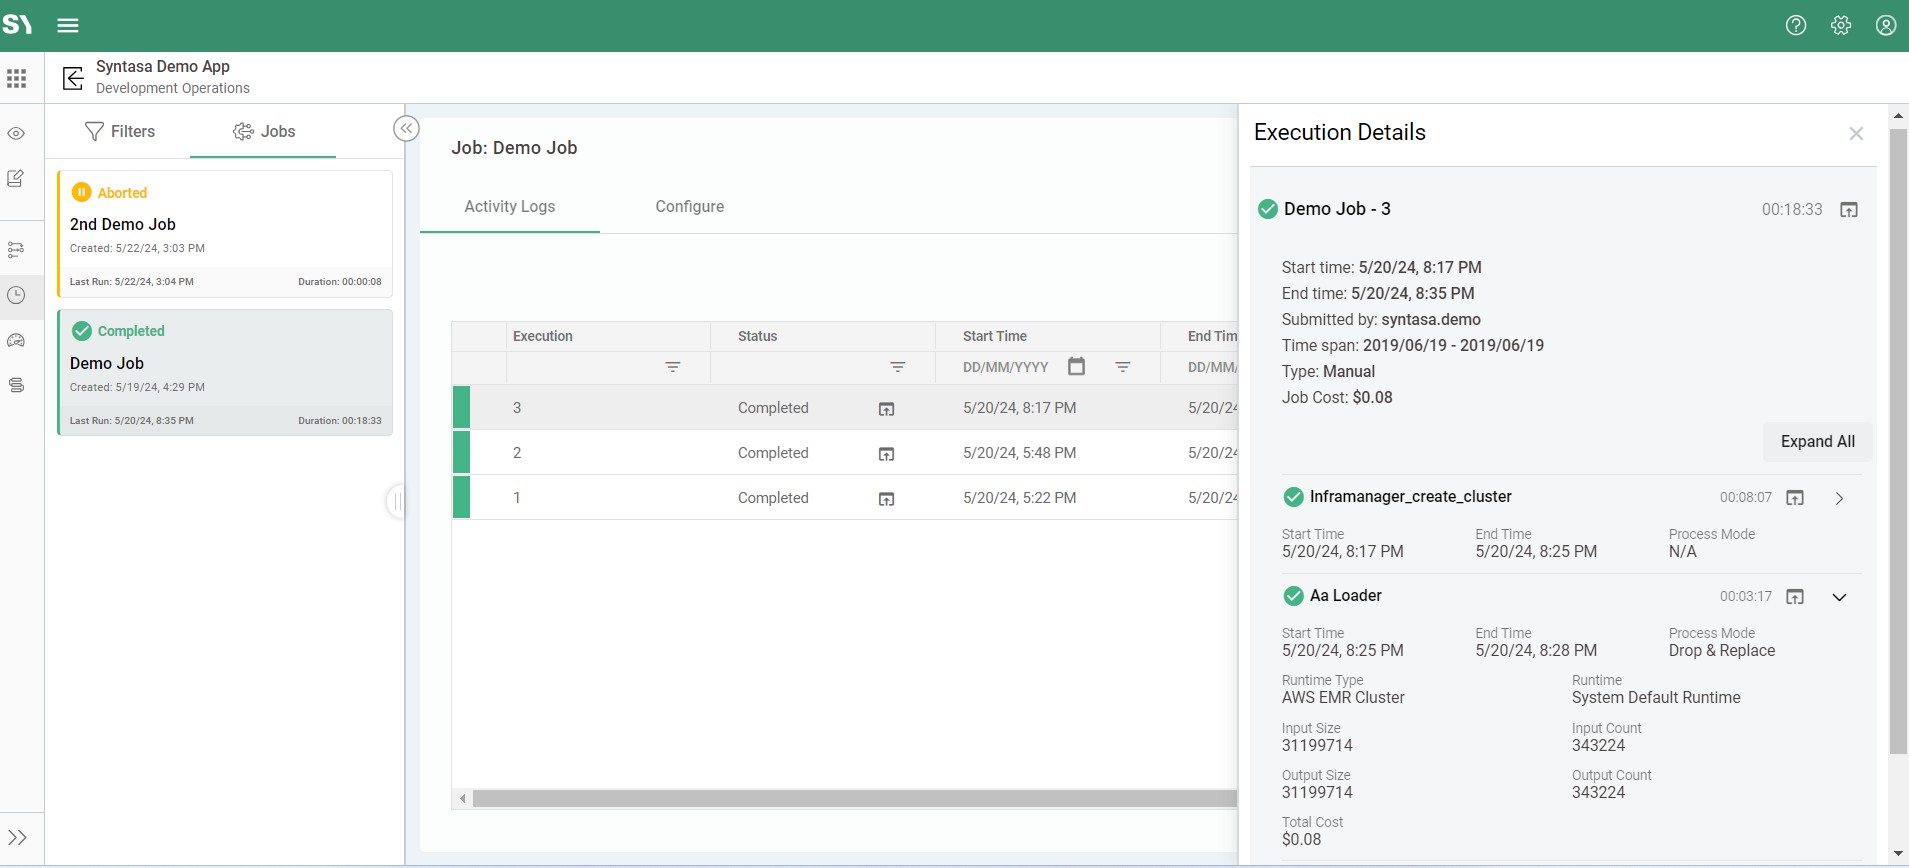The image size is (1909, 868).
Task: Click the horizontal scrollbar under executions table
Action: click(x=854, y=799)
